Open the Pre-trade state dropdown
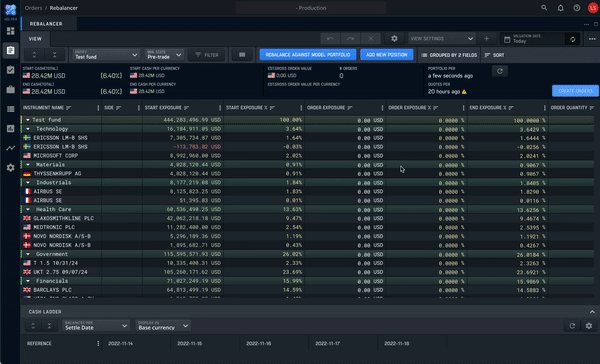This screenshot has width=600, height=364. coord(164,55)
